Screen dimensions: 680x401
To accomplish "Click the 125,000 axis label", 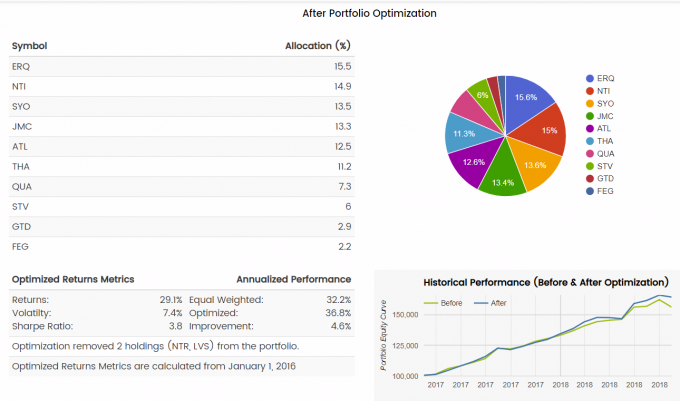I will pyautogui.click(x=405, y=346).
